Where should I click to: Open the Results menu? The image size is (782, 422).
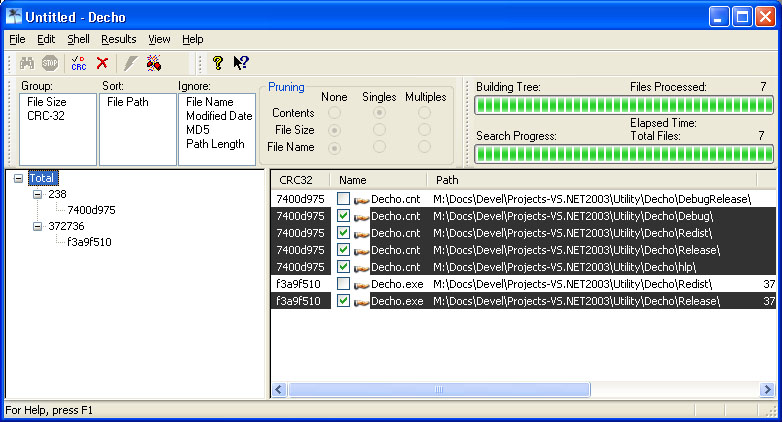119,39
